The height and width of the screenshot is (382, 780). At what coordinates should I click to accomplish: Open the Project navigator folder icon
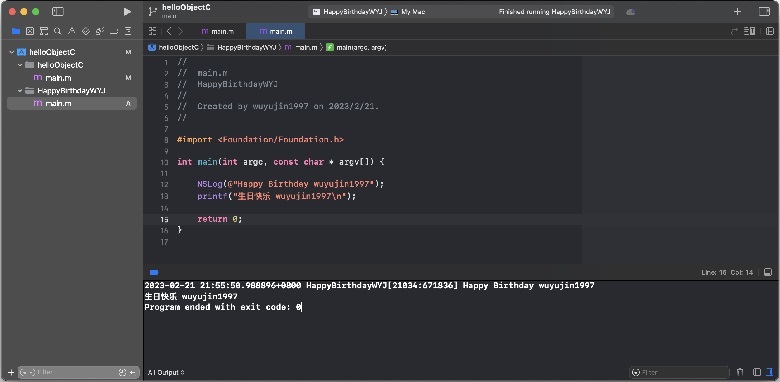pos(16,31)
